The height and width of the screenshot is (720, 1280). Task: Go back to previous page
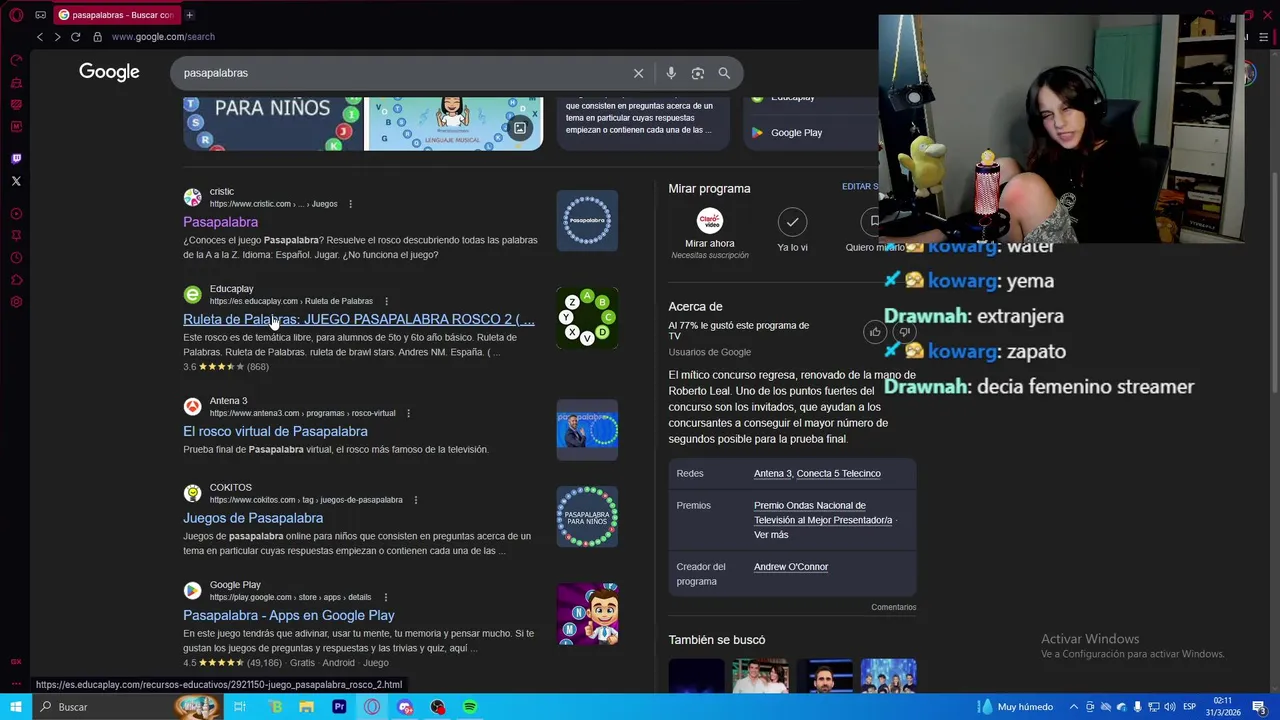(40, 37)
